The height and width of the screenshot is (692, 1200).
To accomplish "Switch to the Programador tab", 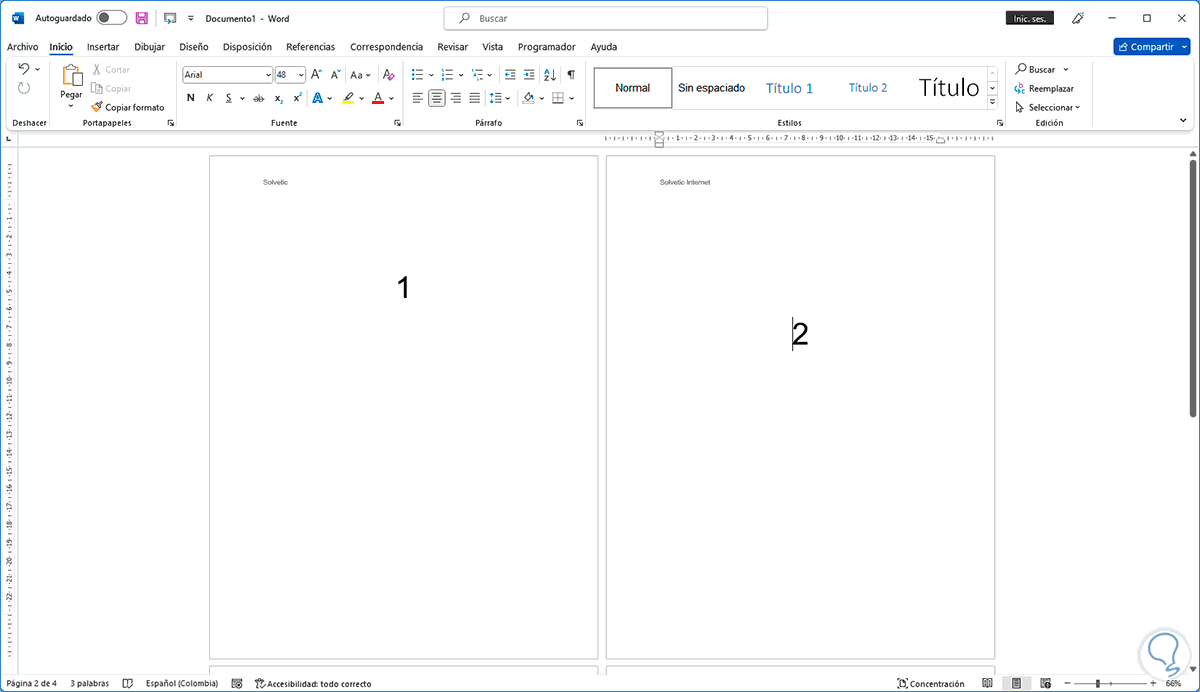I will point(547,47).
